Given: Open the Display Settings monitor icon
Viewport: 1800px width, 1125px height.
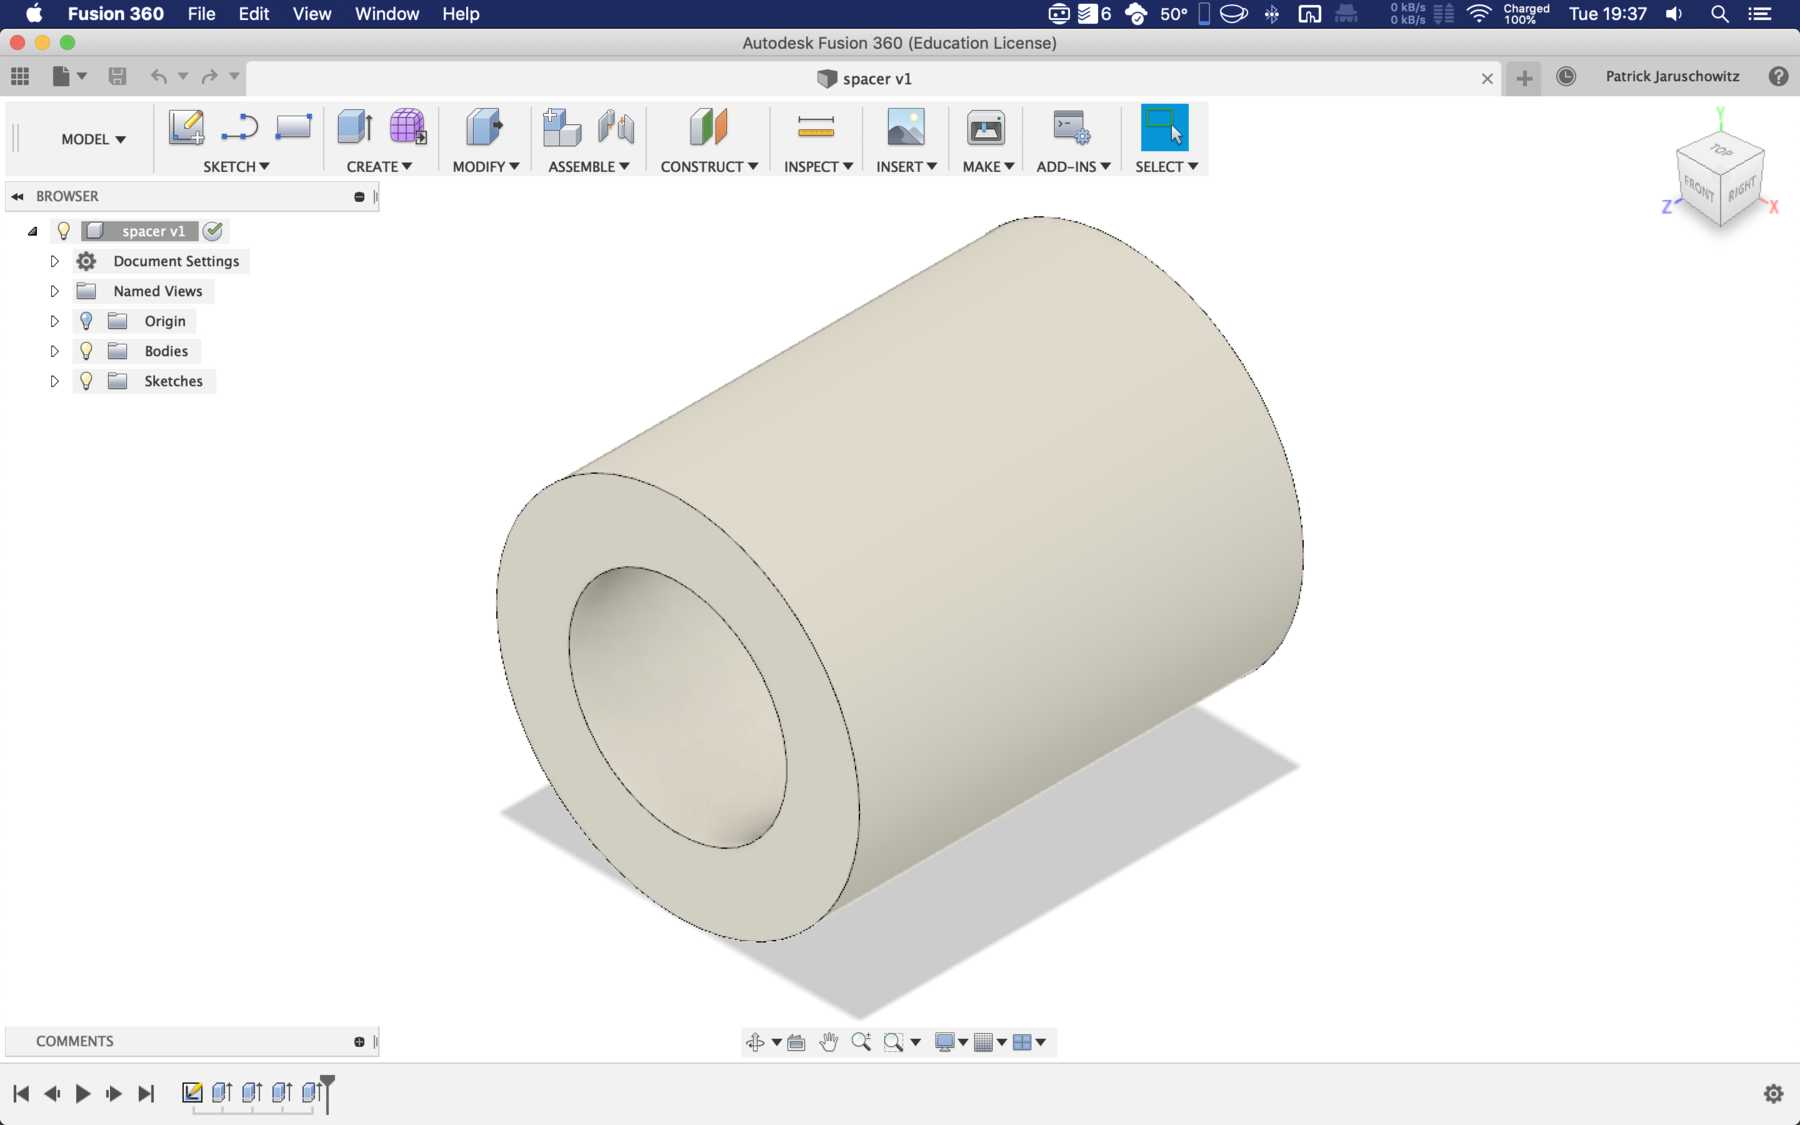Looking at the screenshot, I should click(944, 1042).
